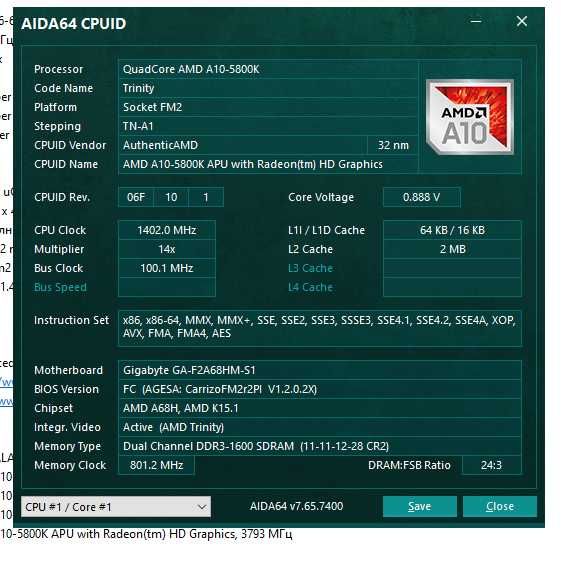Click the DRAM:FSB Ratio label
This screenshot has width=561, height=566.
point(409,465)
